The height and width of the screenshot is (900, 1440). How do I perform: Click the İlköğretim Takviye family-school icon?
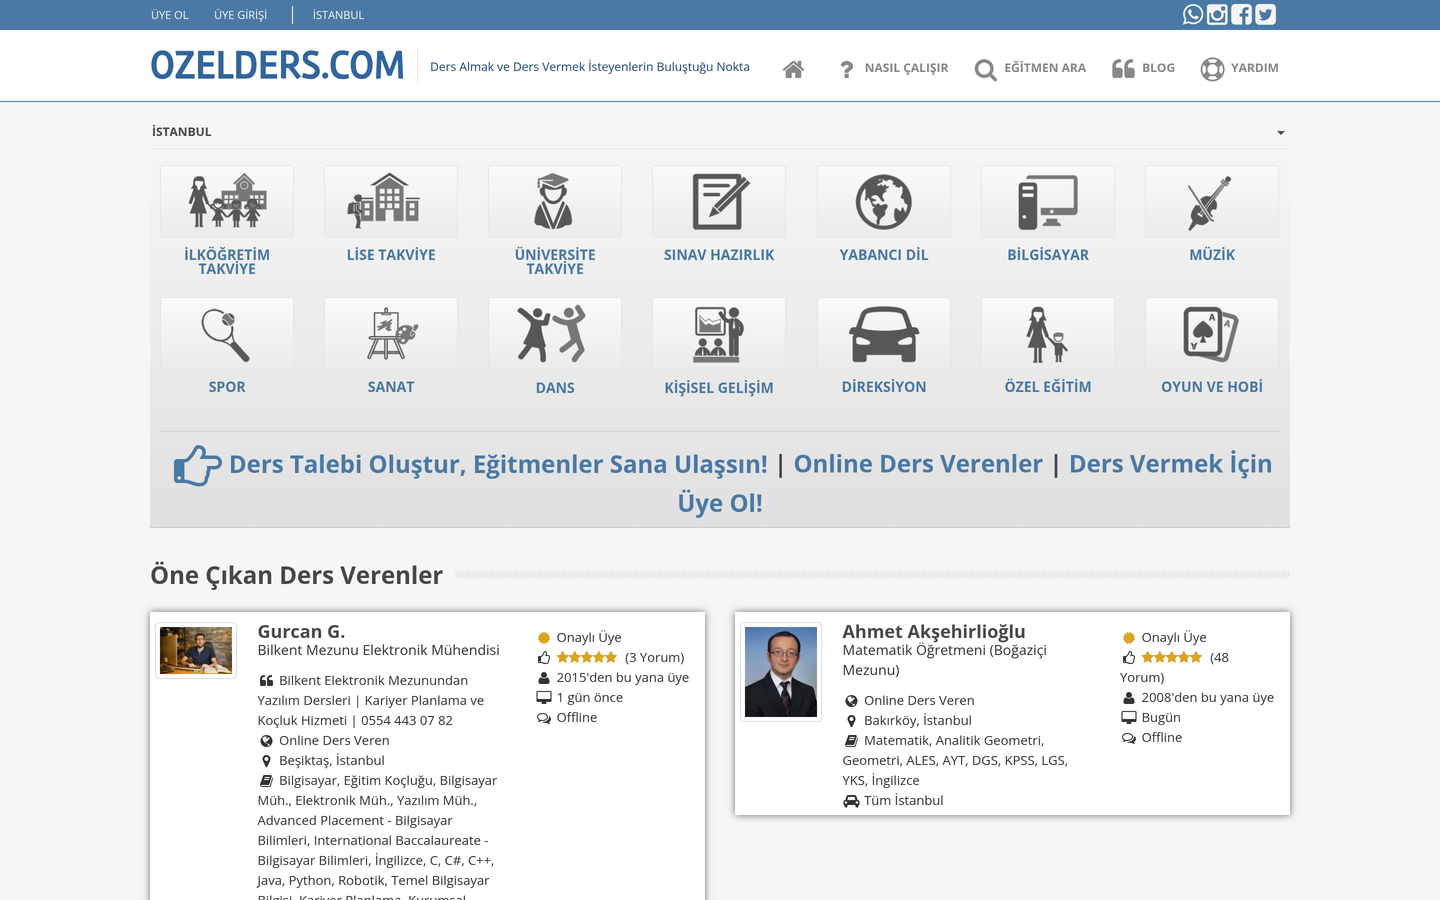tap(227, 201)
